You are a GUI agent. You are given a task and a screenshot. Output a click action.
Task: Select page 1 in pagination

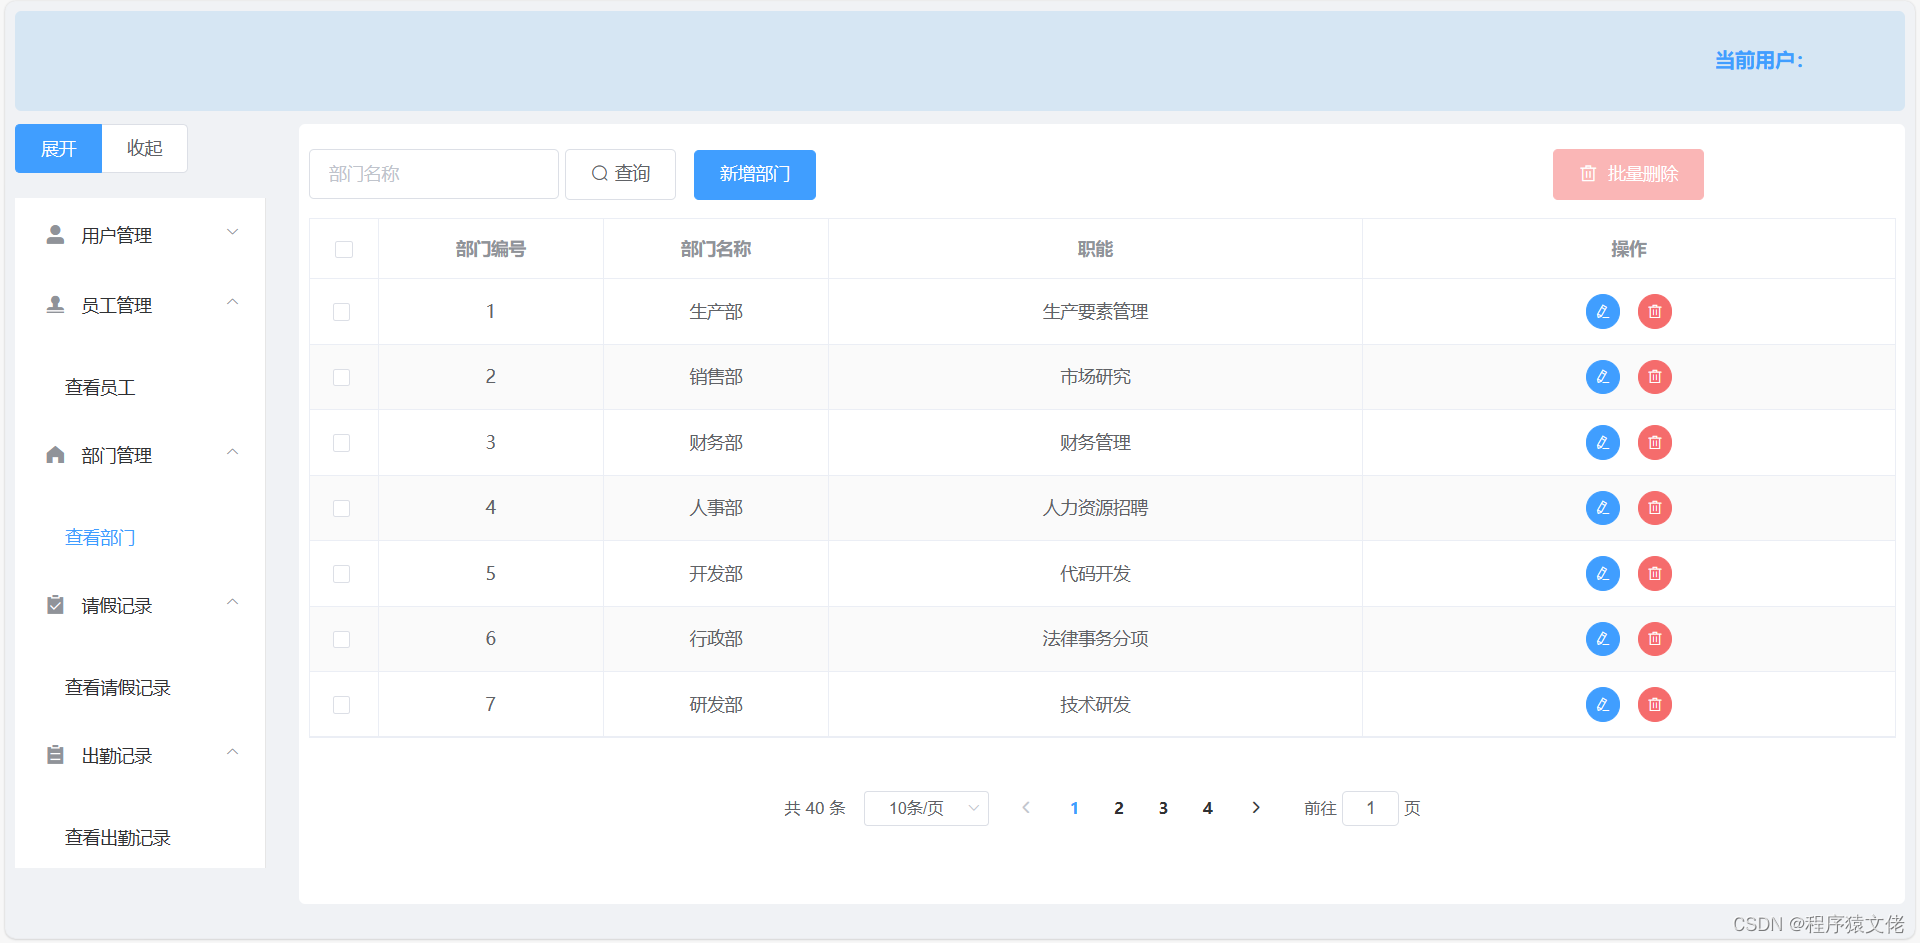pyautogui.click(x=1074, y=808)
